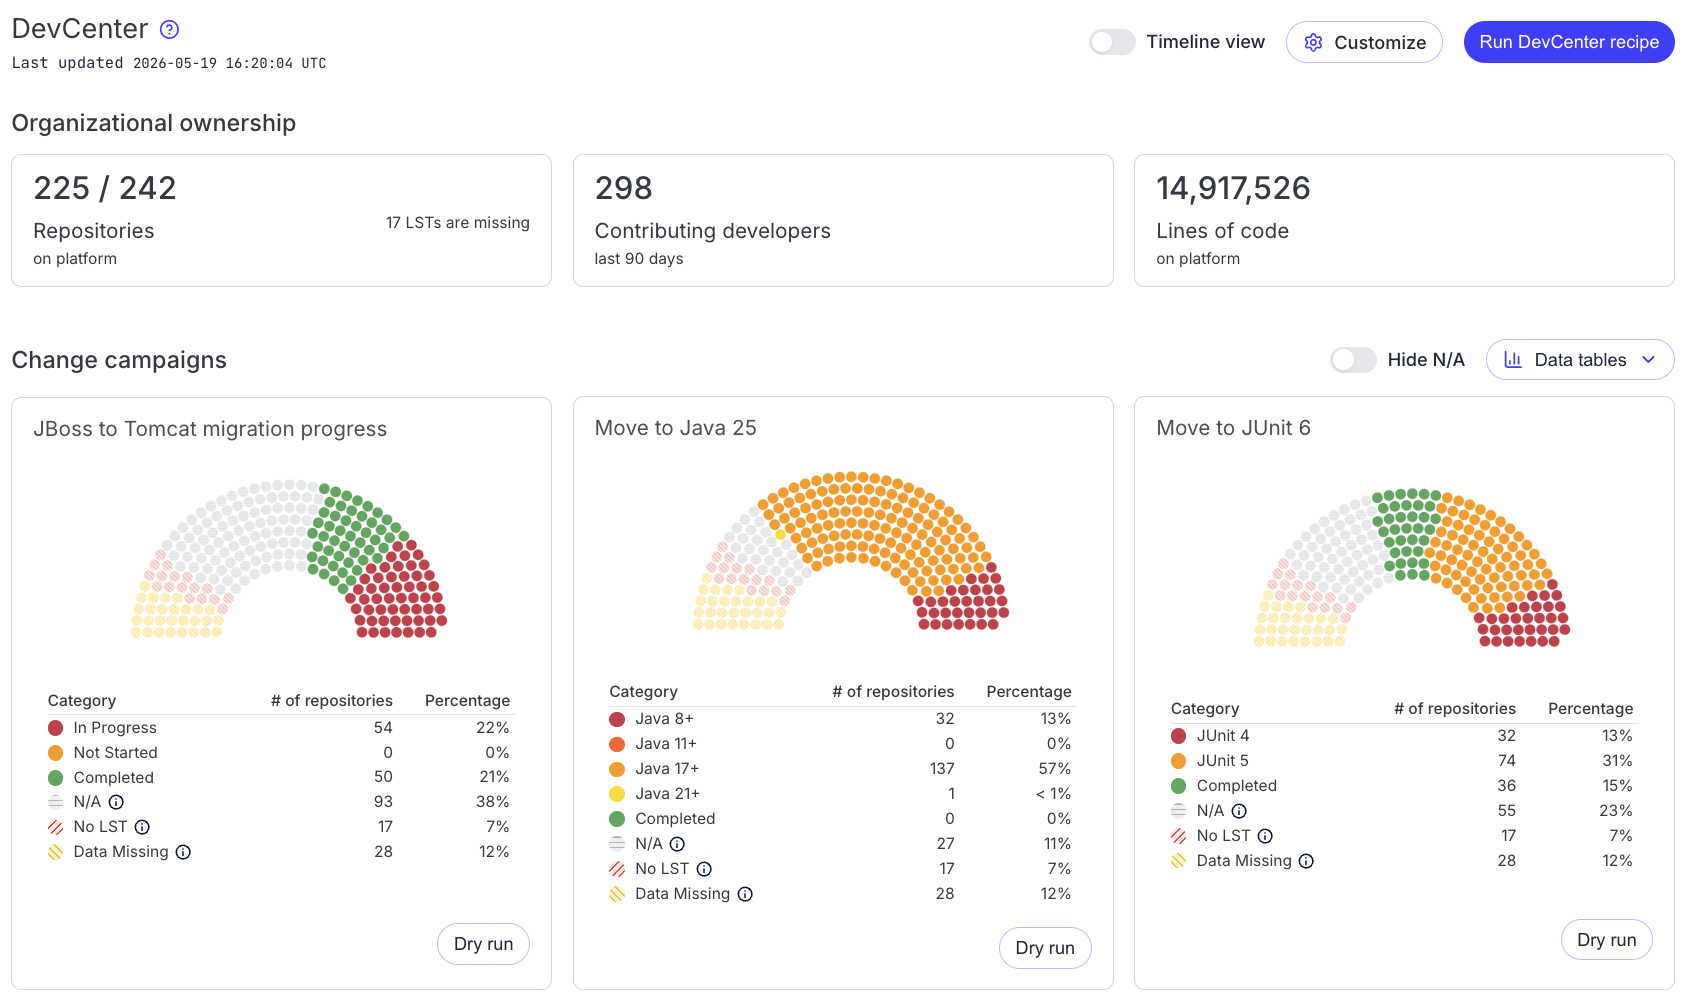Viewport: 1696px width, 1006px height.
Task: Show Data Missing info icon in JUnit 6 table
Action: [x=1306, y=861]
